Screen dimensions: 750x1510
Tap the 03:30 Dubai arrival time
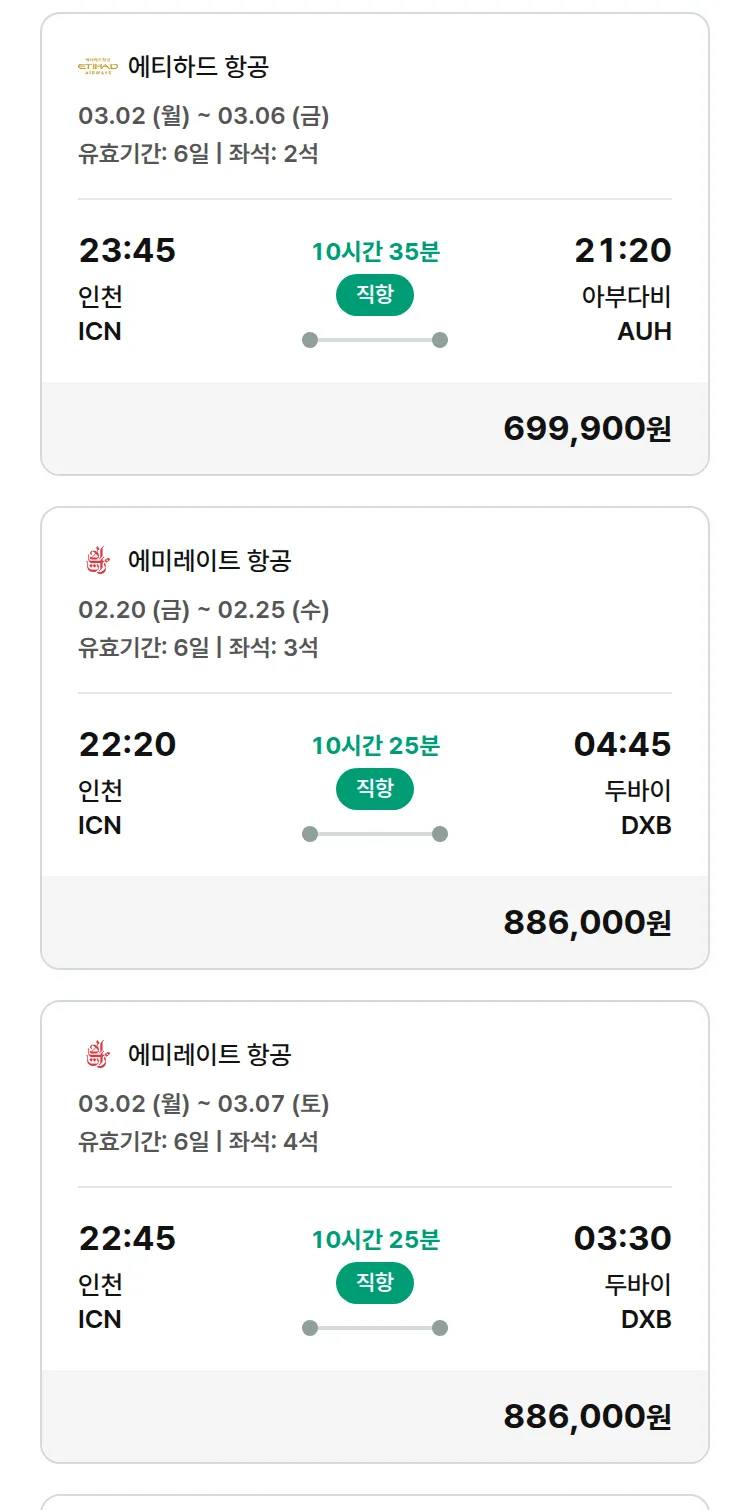click(622, 1238)
